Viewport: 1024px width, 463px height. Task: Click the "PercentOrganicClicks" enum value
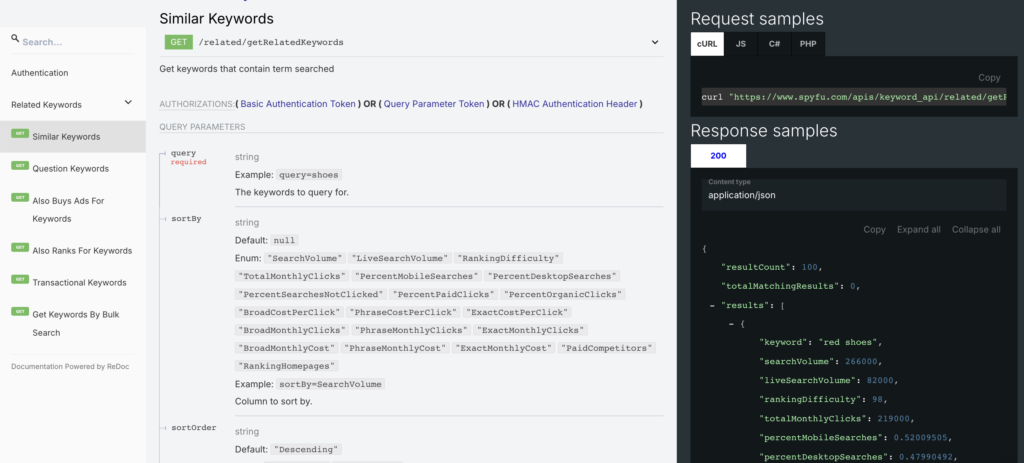click(x=564, y=295)
